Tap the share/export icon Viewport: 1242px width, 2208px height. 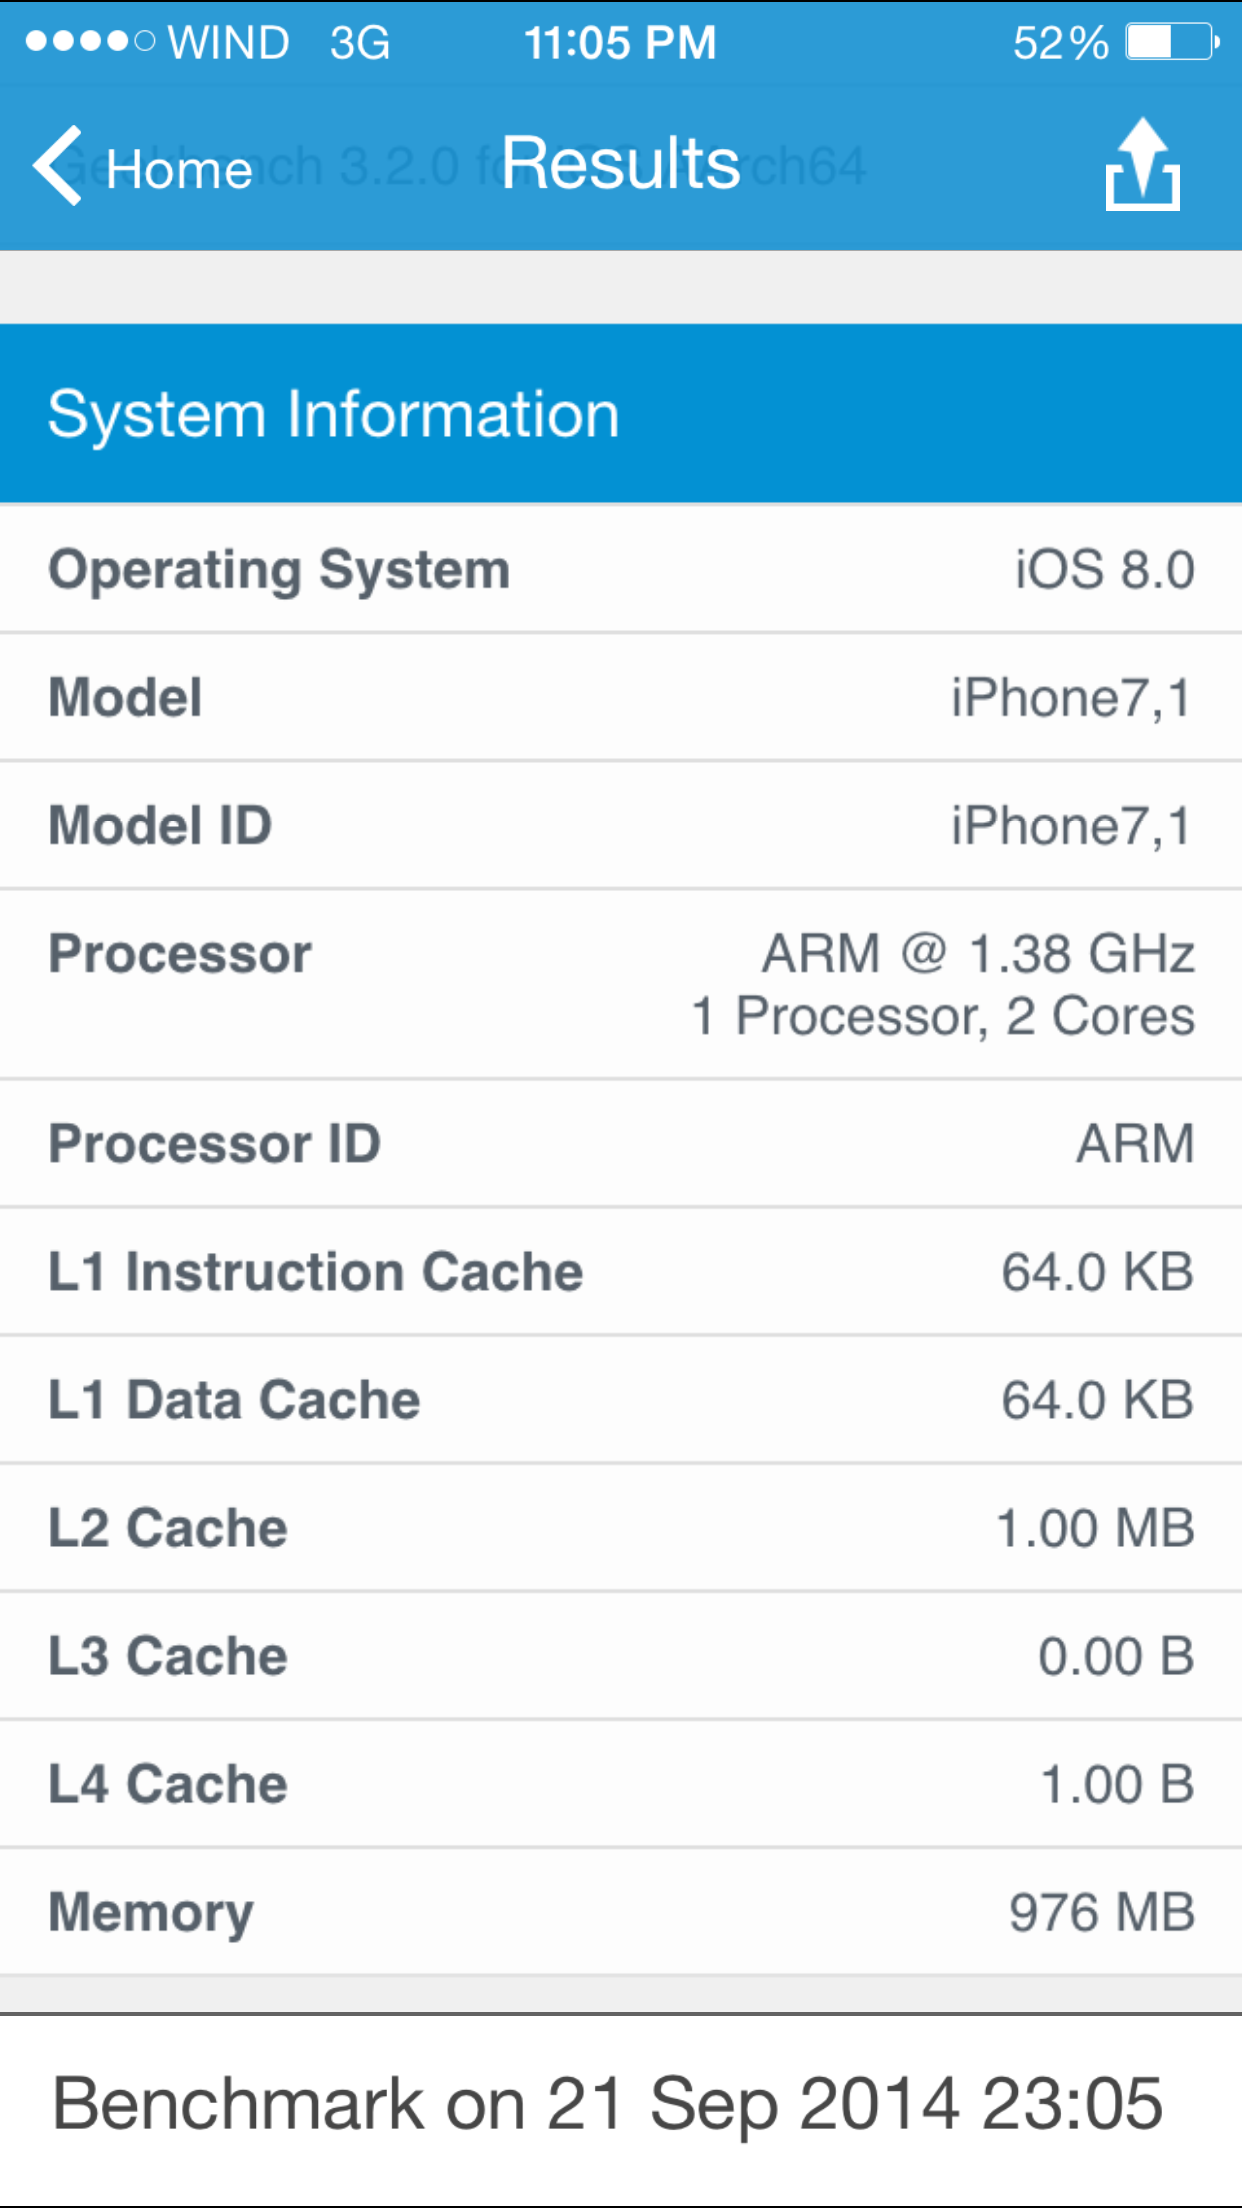click(x=1142, y=166)
